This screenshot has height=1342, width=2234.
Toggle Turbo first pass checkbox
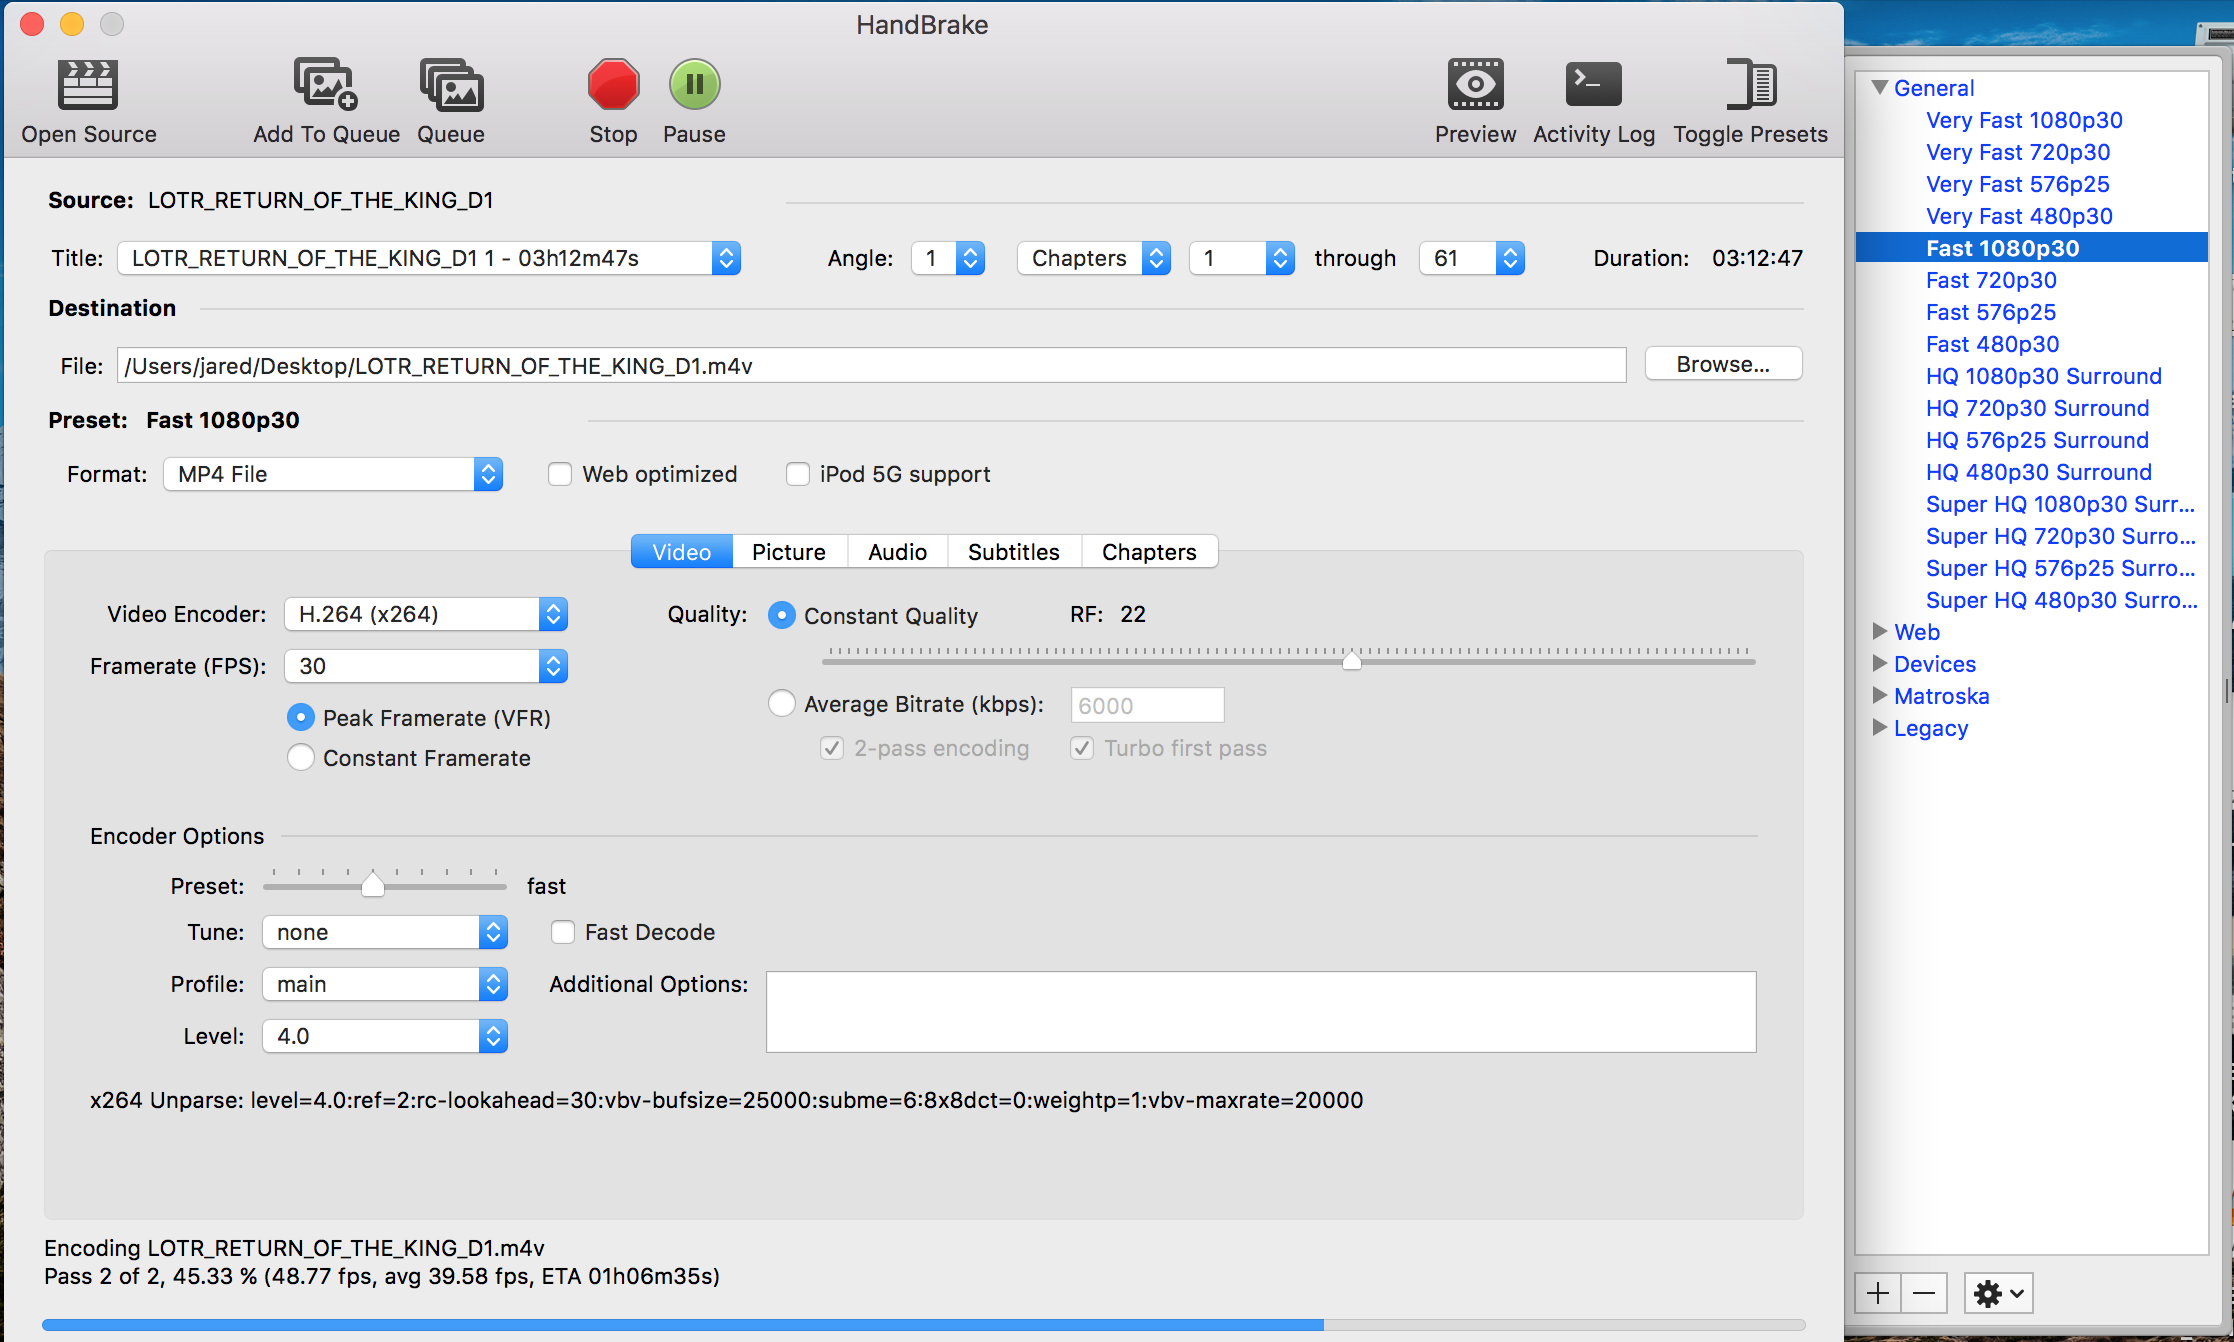click(1082, 748)
